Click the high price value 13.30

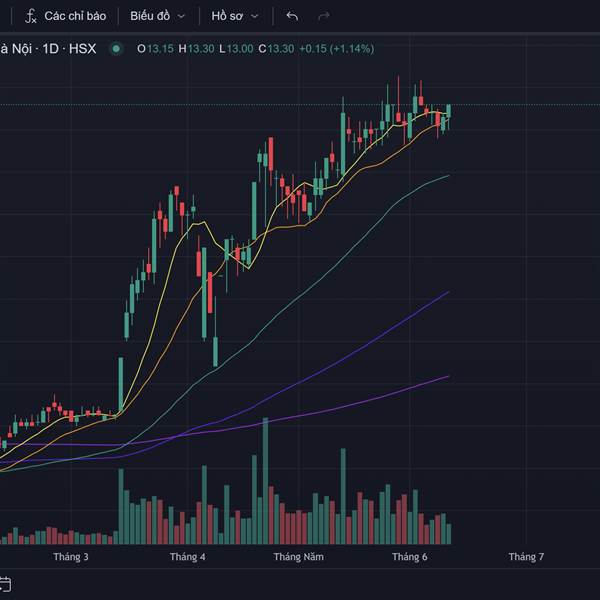[x=201, y=49]
